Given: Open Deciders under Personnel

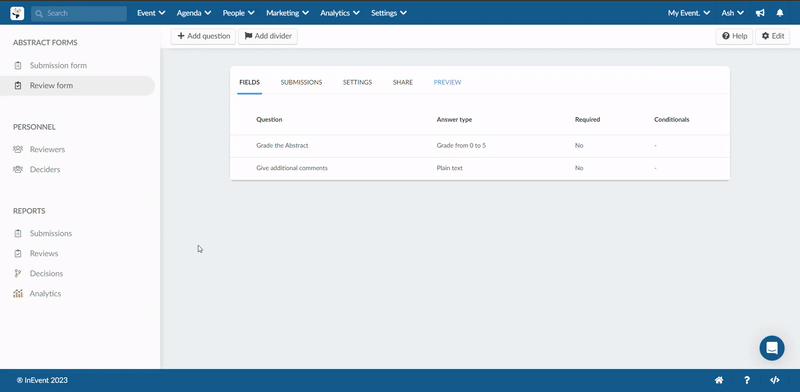Looking at the screenshot, I should [45, 169].
